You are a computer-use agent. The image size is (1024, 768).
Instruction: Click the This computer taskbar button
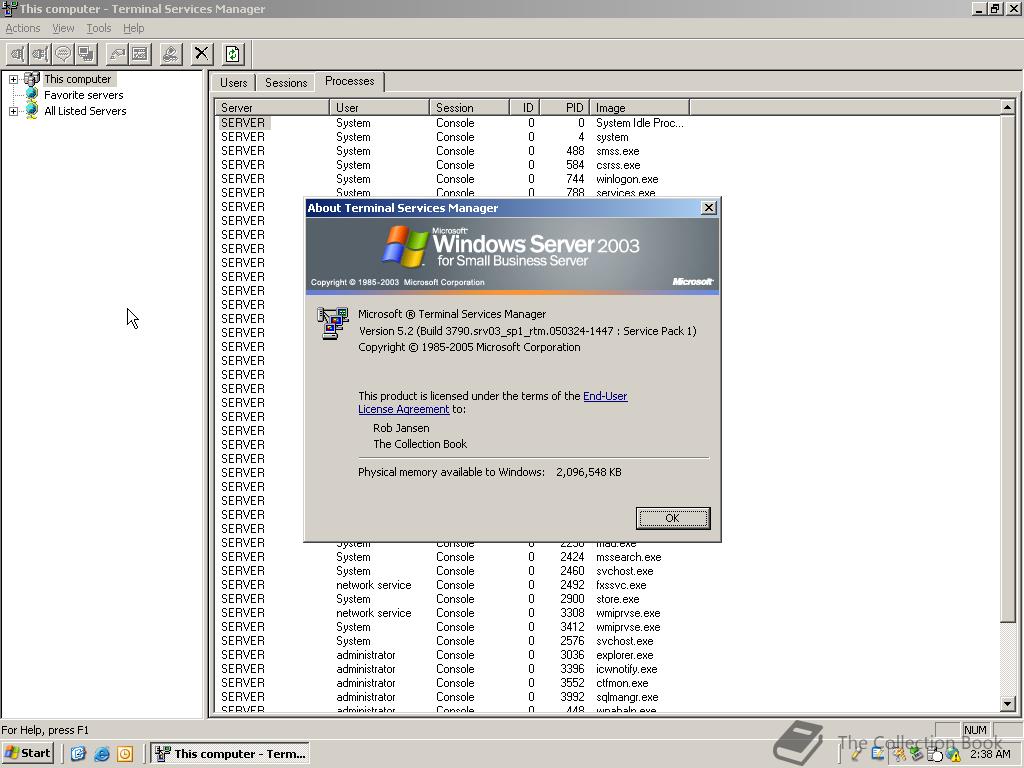point(231,753)
